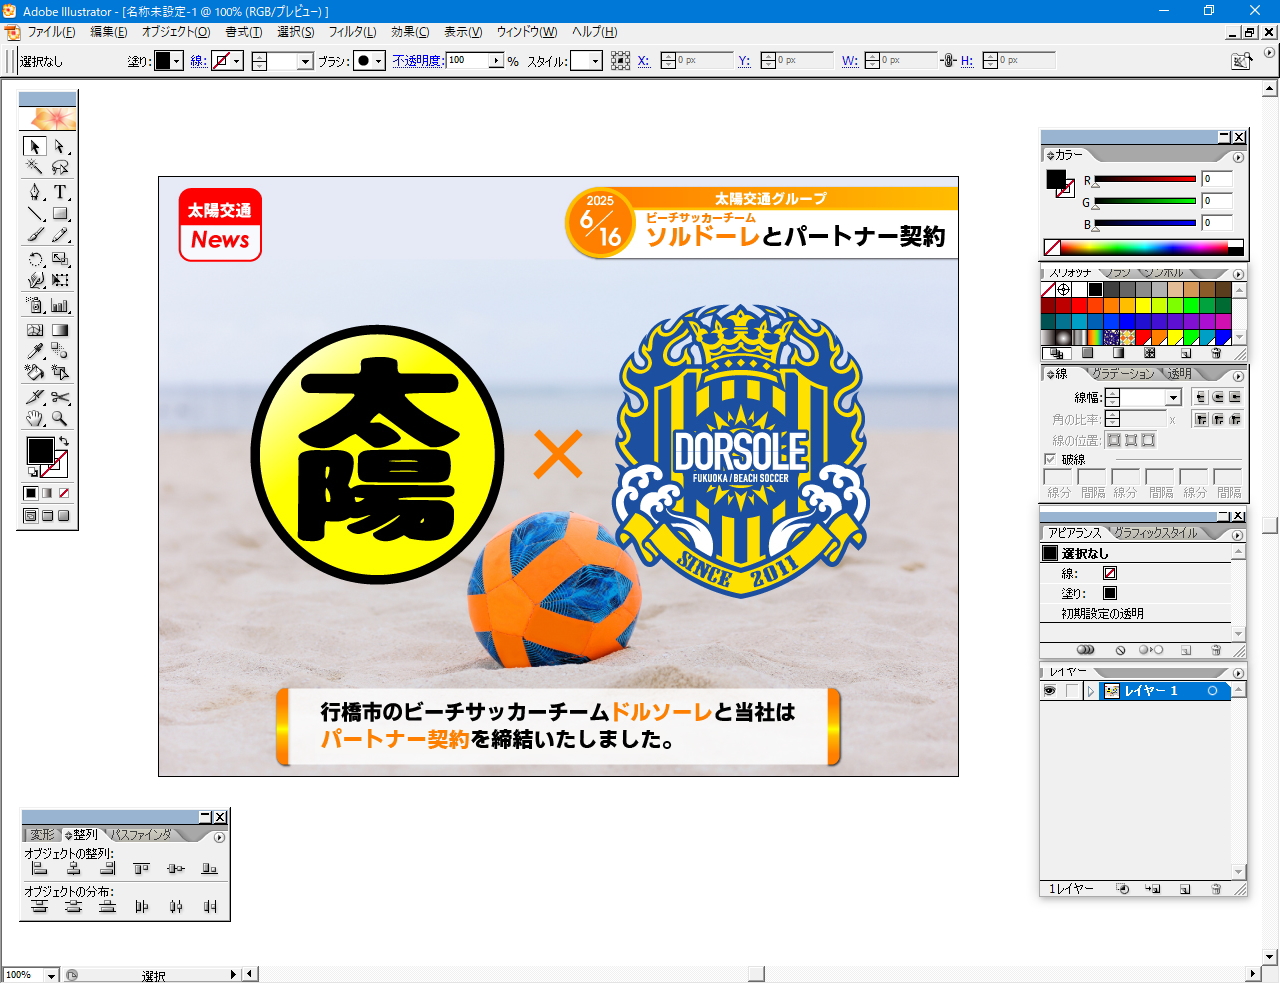Click horizontal distribute center icon in Align panel
Screen dimensions: 1280x984
coord(176,906)
